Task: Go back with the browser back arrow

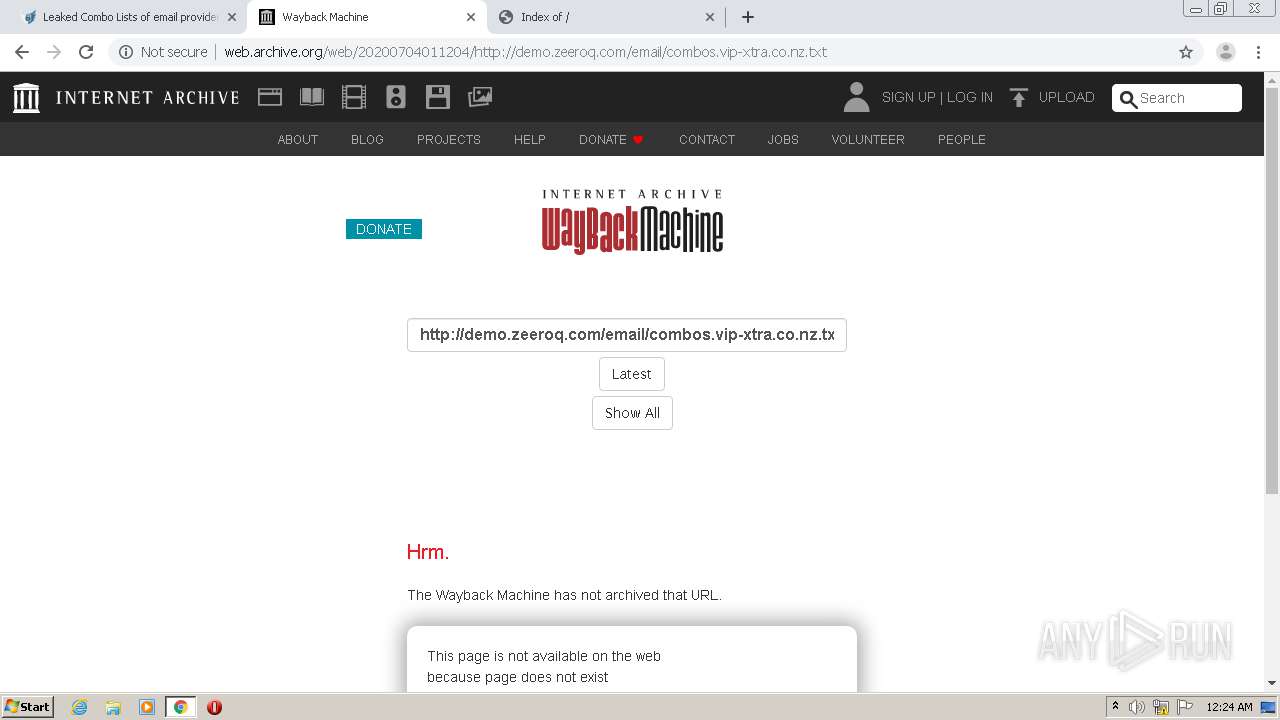Action: tap(22, 52)
